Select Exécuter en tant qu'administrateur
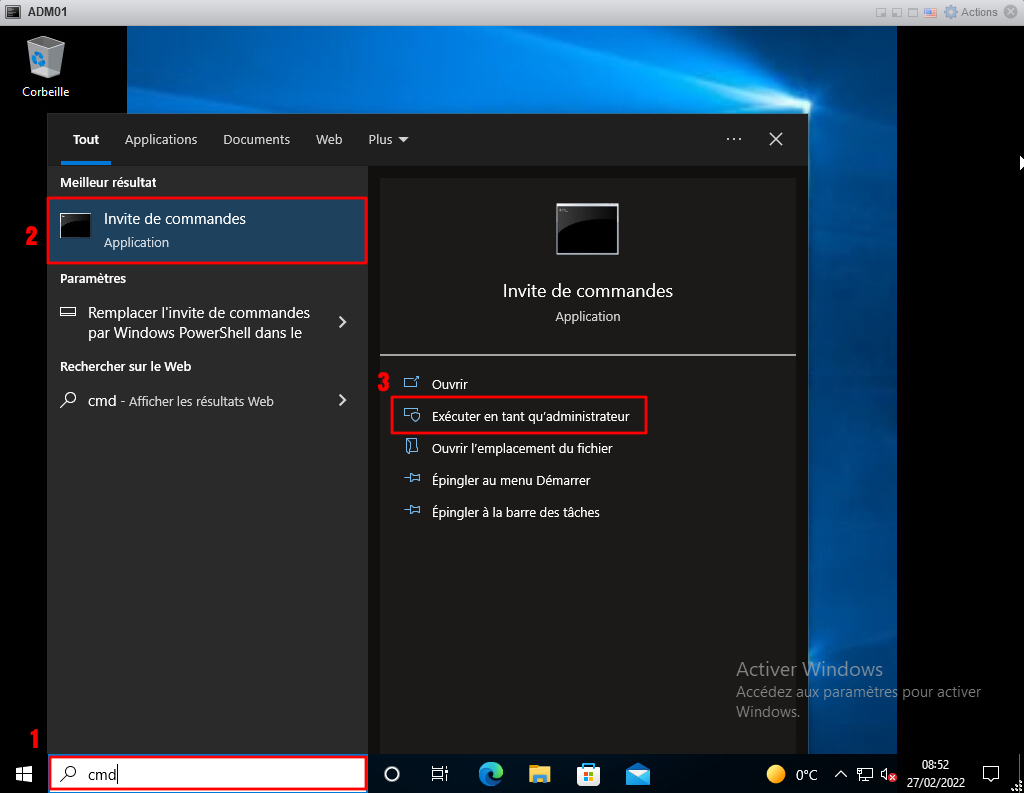The image size is (1024, 793). (x=530, y=416)
